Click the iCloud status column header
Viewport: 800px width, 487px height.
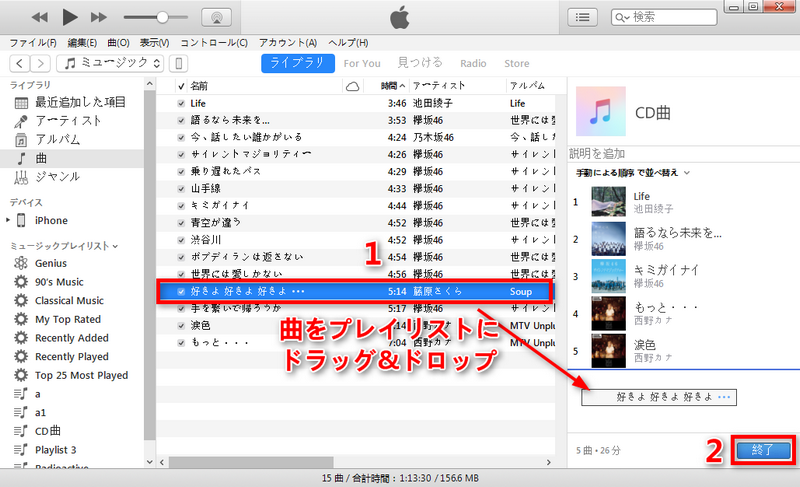point(352,86)
